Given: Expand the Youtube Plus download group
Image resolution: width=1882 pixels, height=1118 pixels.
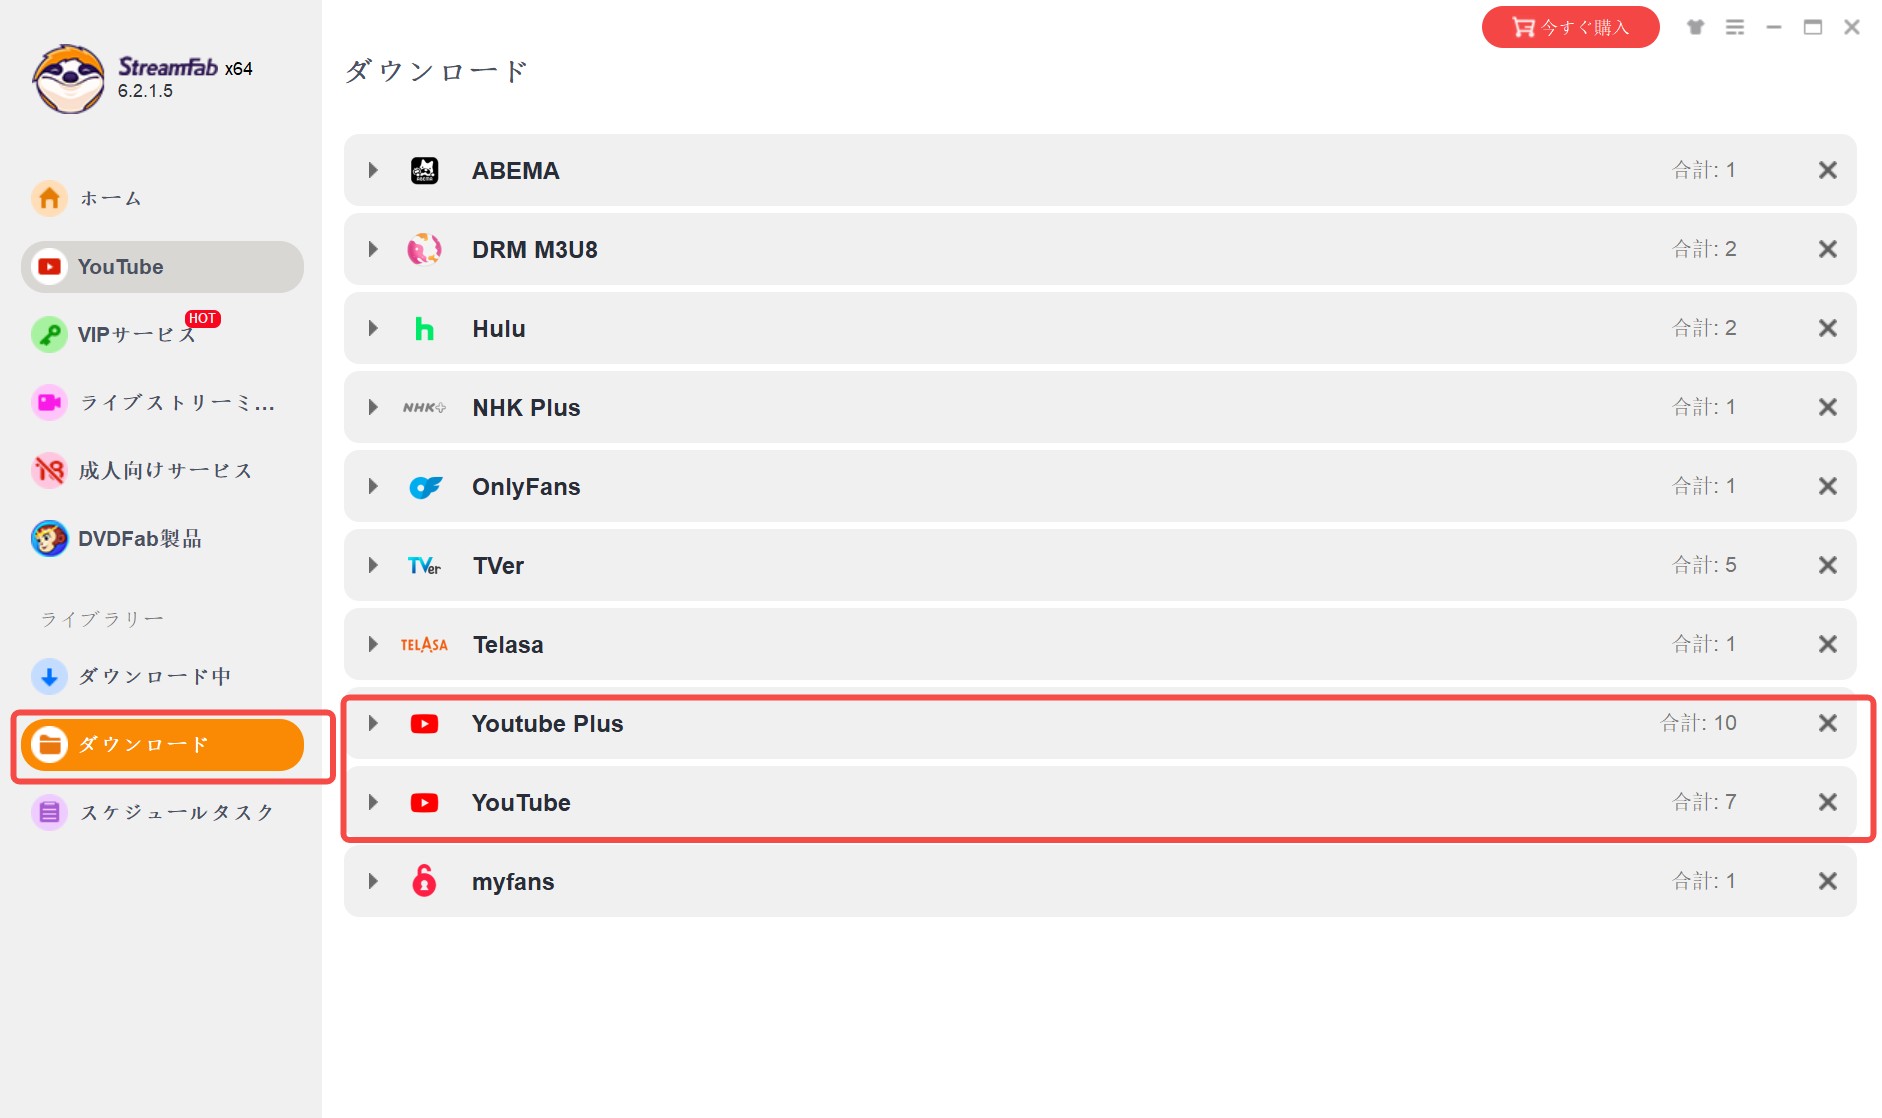Looking at the screenshot, I should pyautogui.click(x=373, y=723).
